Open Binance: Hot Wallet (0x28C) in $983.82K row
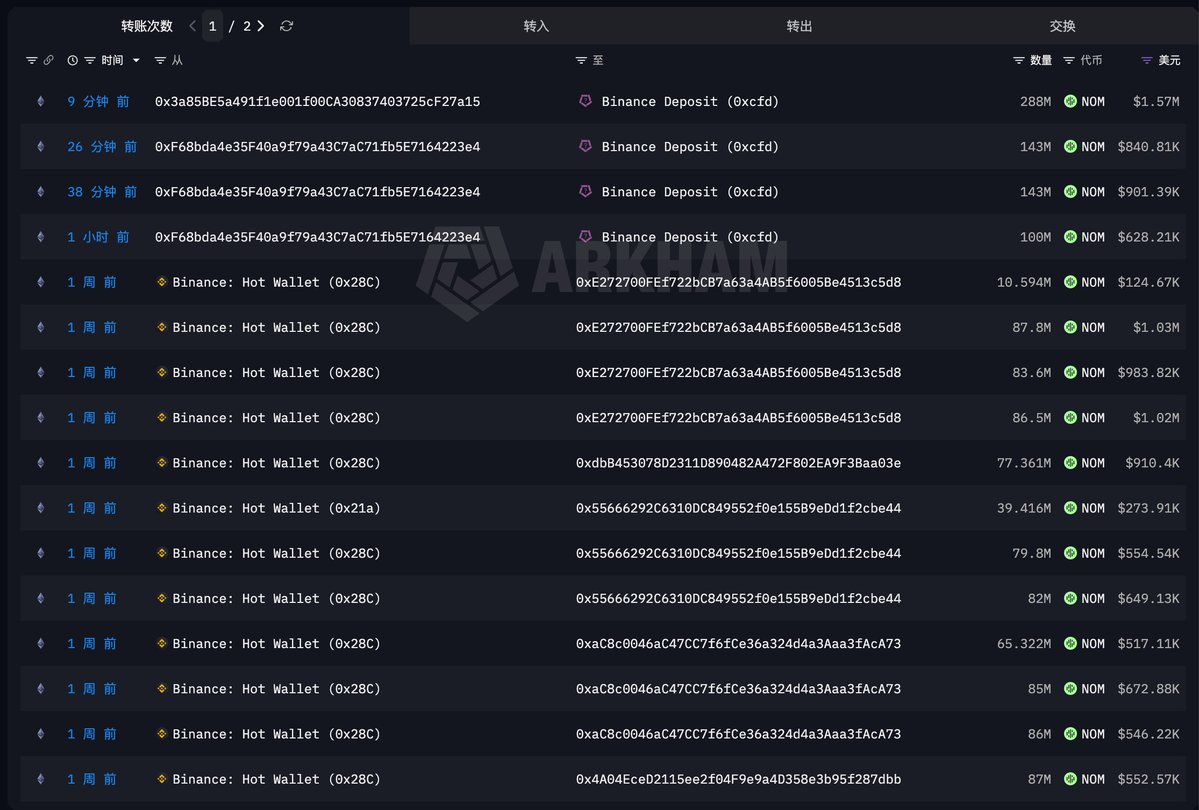This screenshot has width=1199, height=810. 276,372
